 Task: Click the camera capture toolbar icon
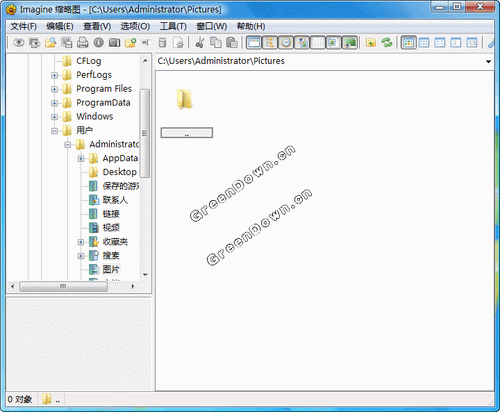(x=114, y=43)
